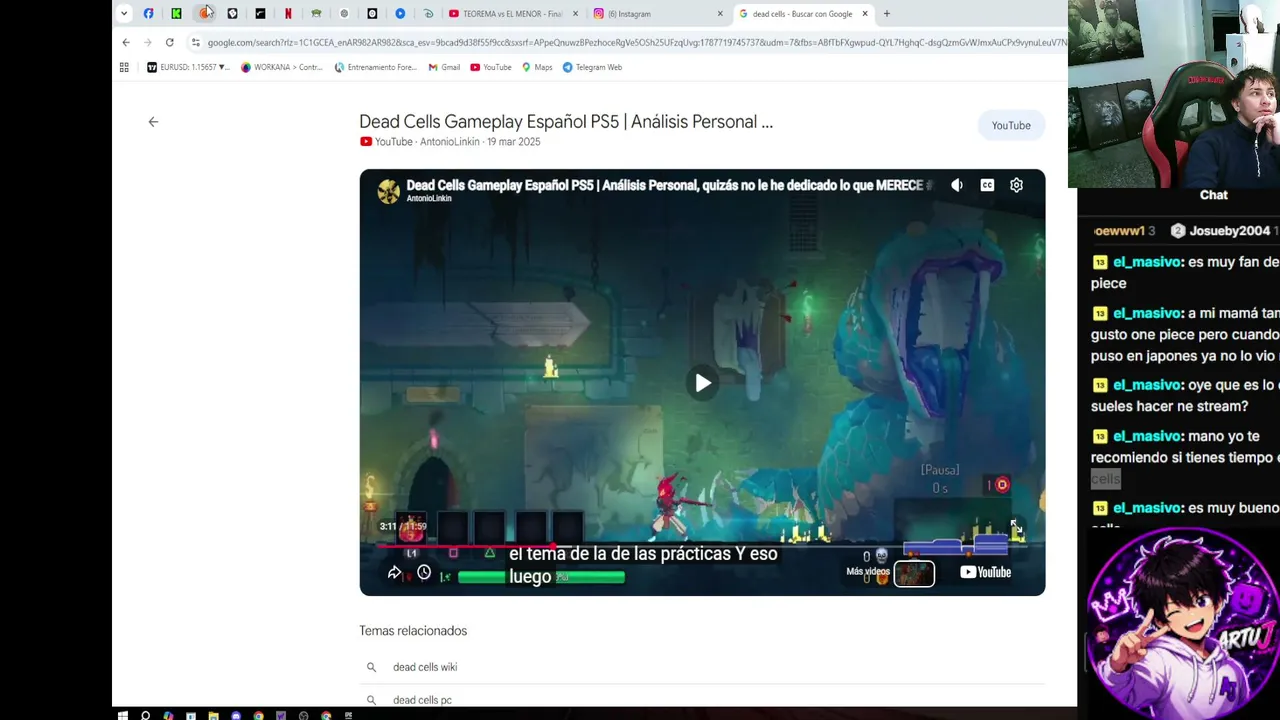Open a new browser tab
1280x720 pixels.
(886, 14)
